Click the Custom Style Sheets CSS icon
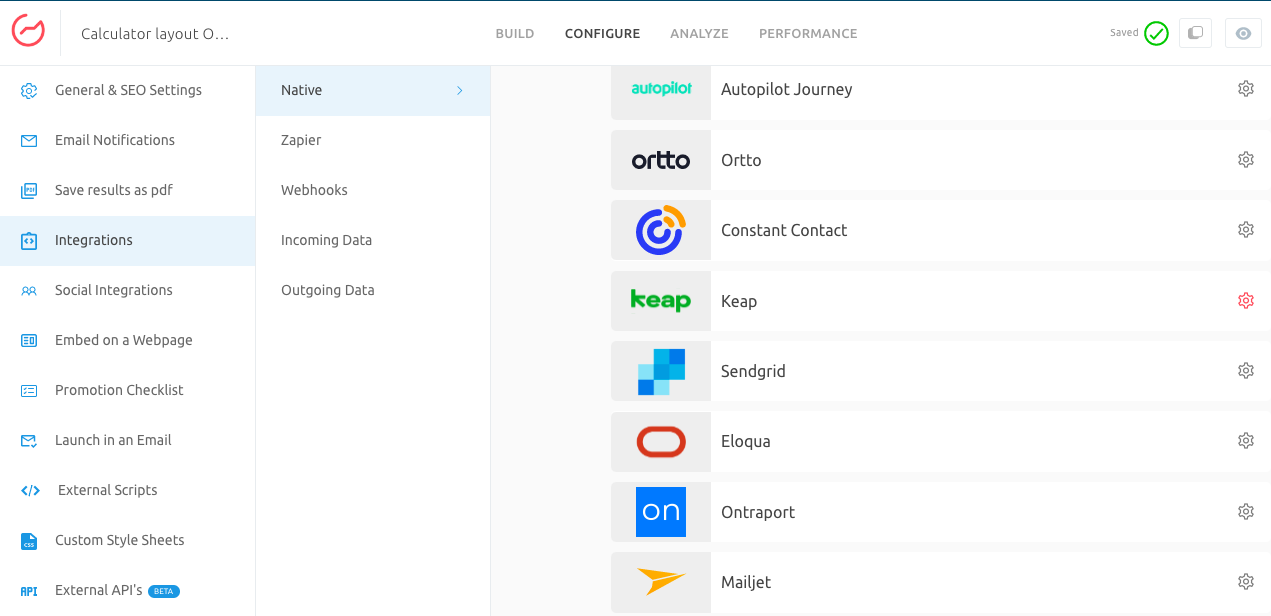This screenshot has width=1271, height=616. (x=29, y=541)
